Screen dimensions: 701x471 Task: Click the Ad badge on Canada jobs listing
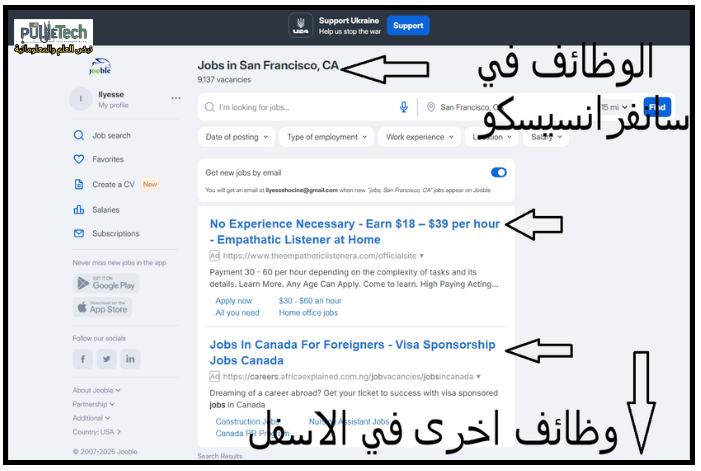(x=215, y=376)
